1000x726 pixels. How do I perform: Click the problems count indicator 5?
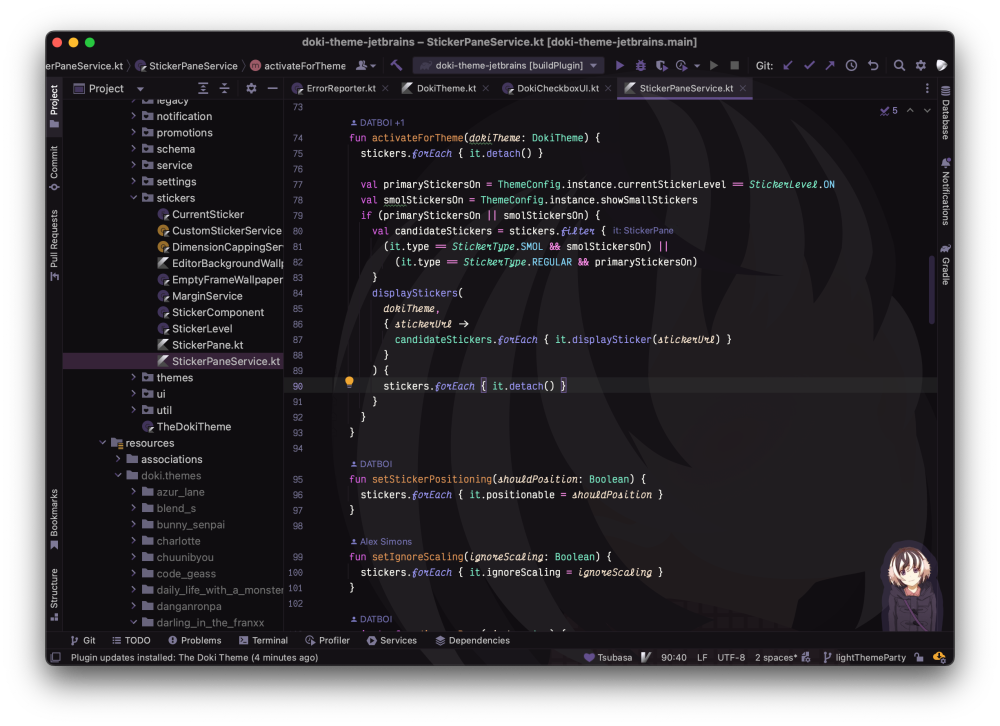click(888, 110)
